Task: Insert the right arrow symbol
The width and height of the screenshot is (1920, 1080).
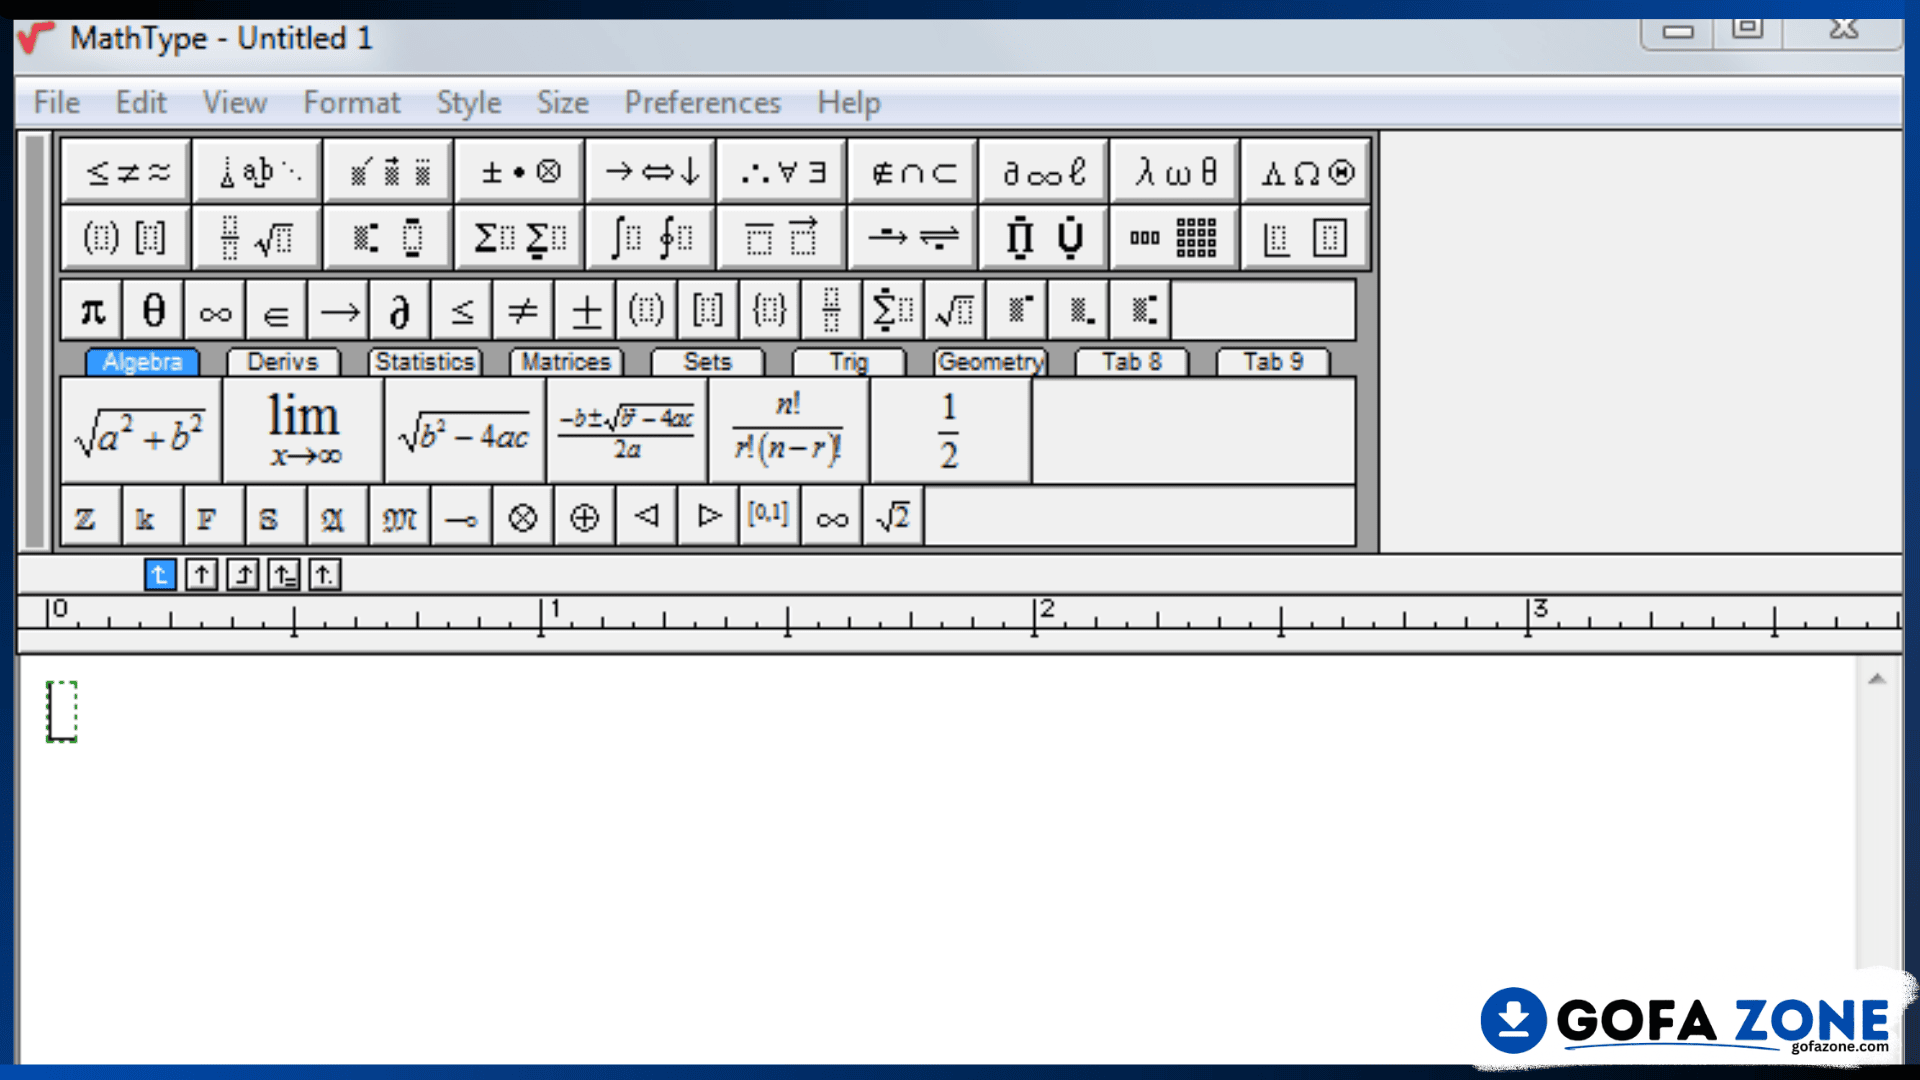Action: point(338,311)
